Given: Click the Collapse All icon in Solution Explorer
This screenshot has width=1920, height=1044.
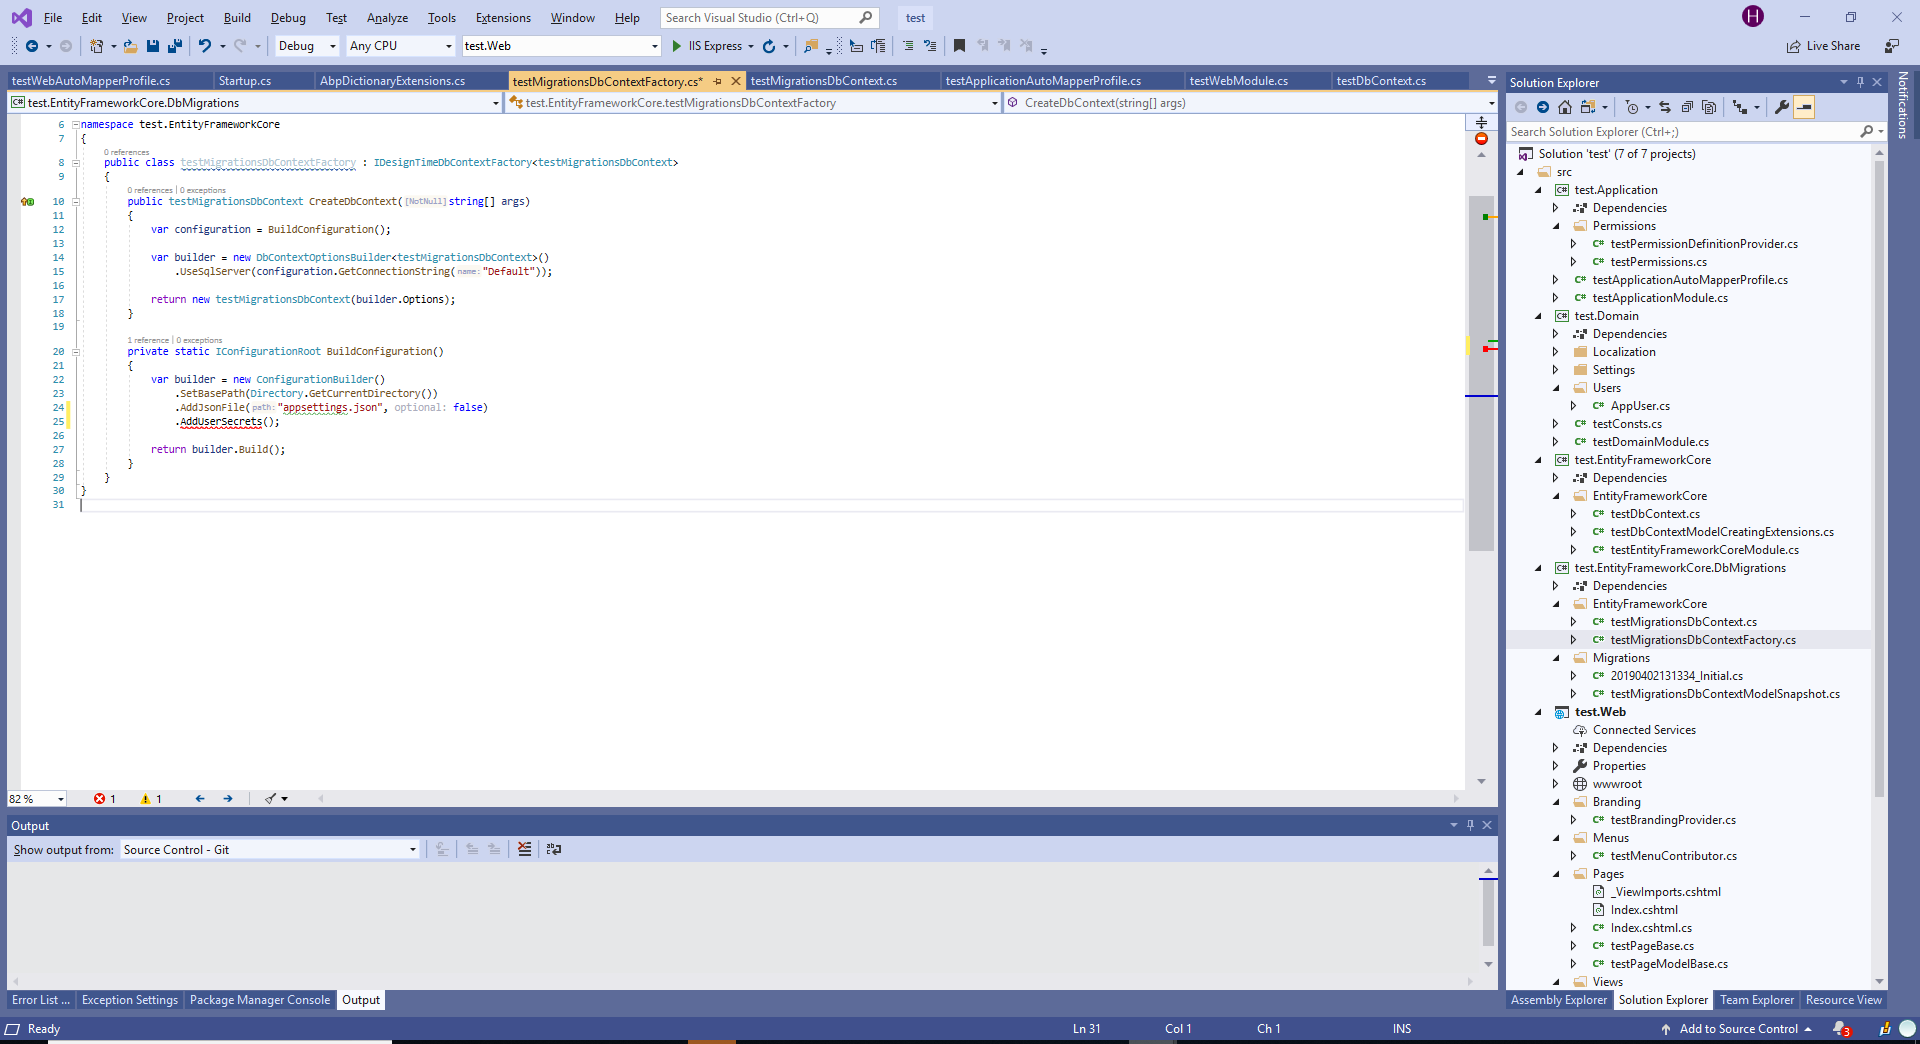Looking at the screenshot, I should [1687, 106].
